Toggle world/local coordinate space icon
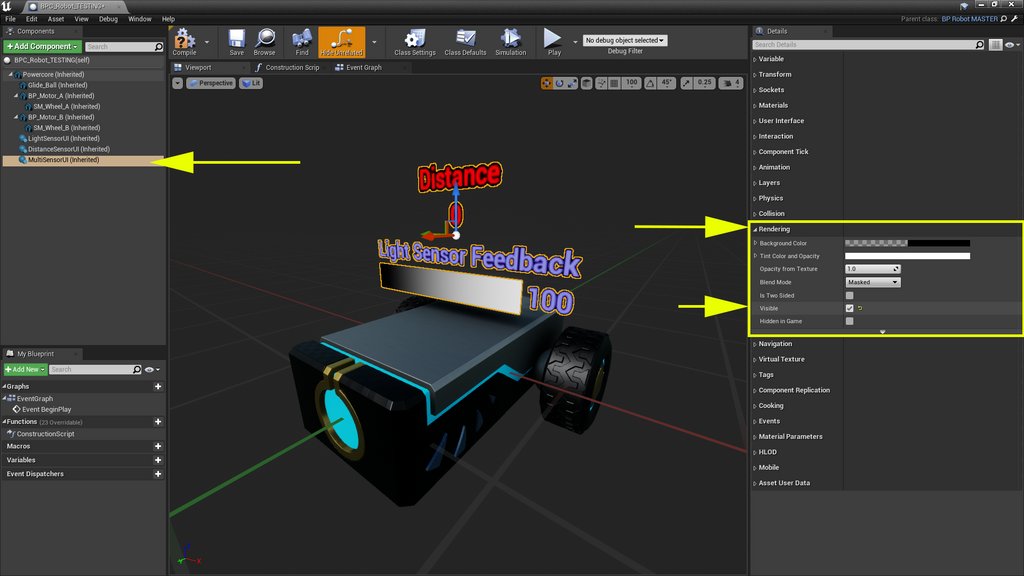 coord(586,83)
